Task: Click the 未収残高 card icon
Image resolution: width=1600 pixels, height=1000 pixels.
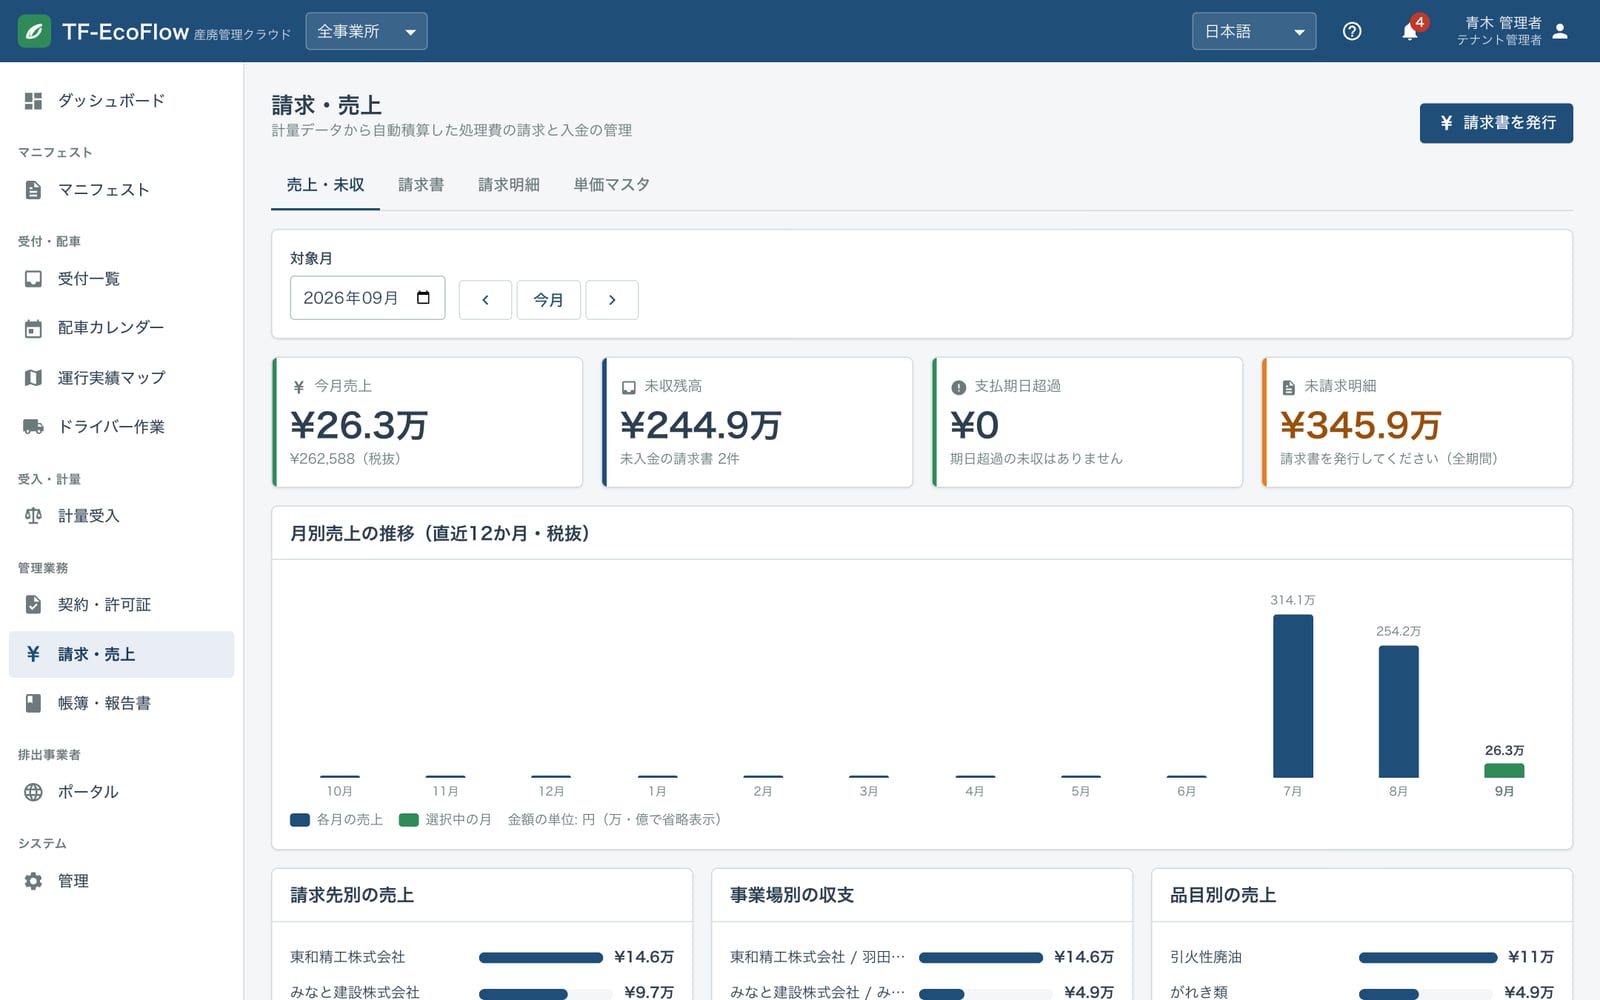Action: (628, 387)
